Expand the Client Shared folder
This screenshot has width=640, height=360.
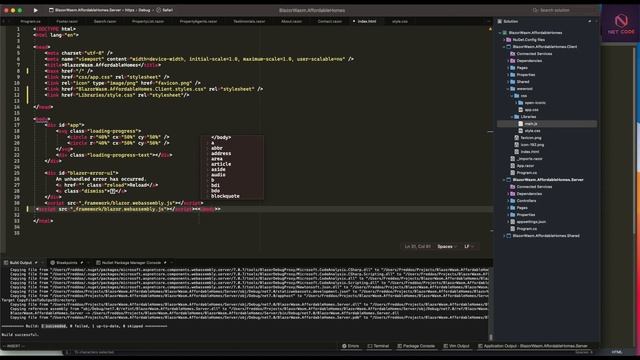508,82
